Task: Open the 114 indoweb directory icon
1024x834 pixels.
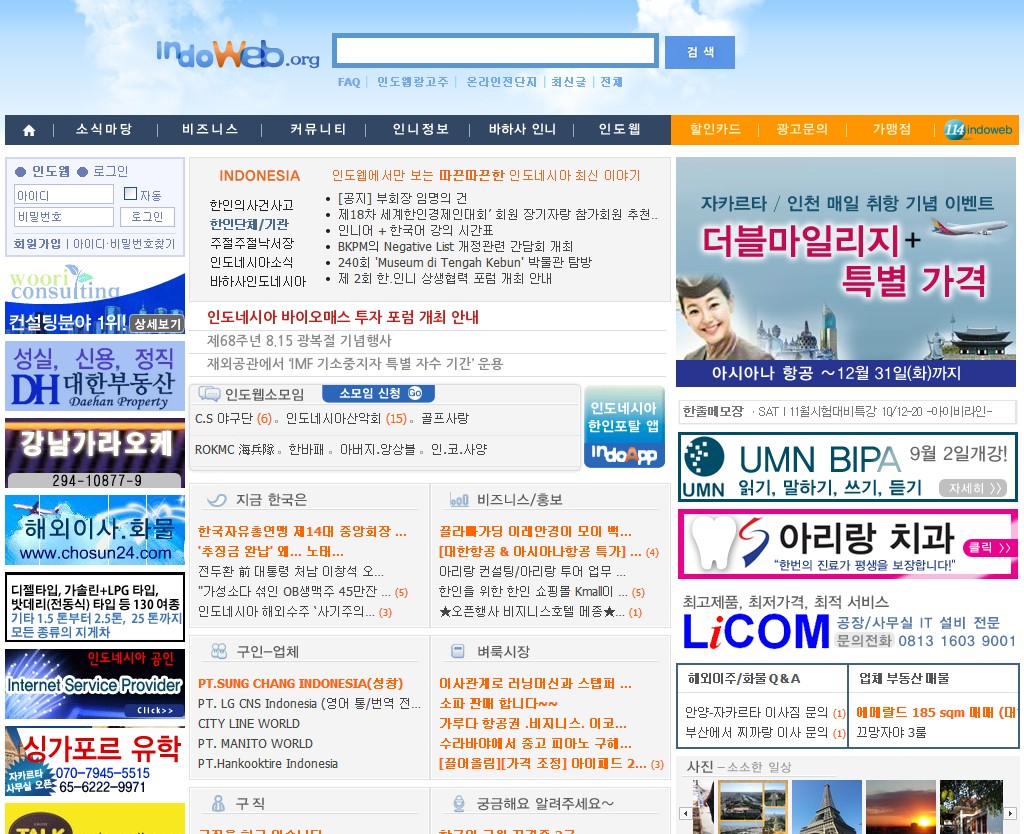Action: [978, 129]
